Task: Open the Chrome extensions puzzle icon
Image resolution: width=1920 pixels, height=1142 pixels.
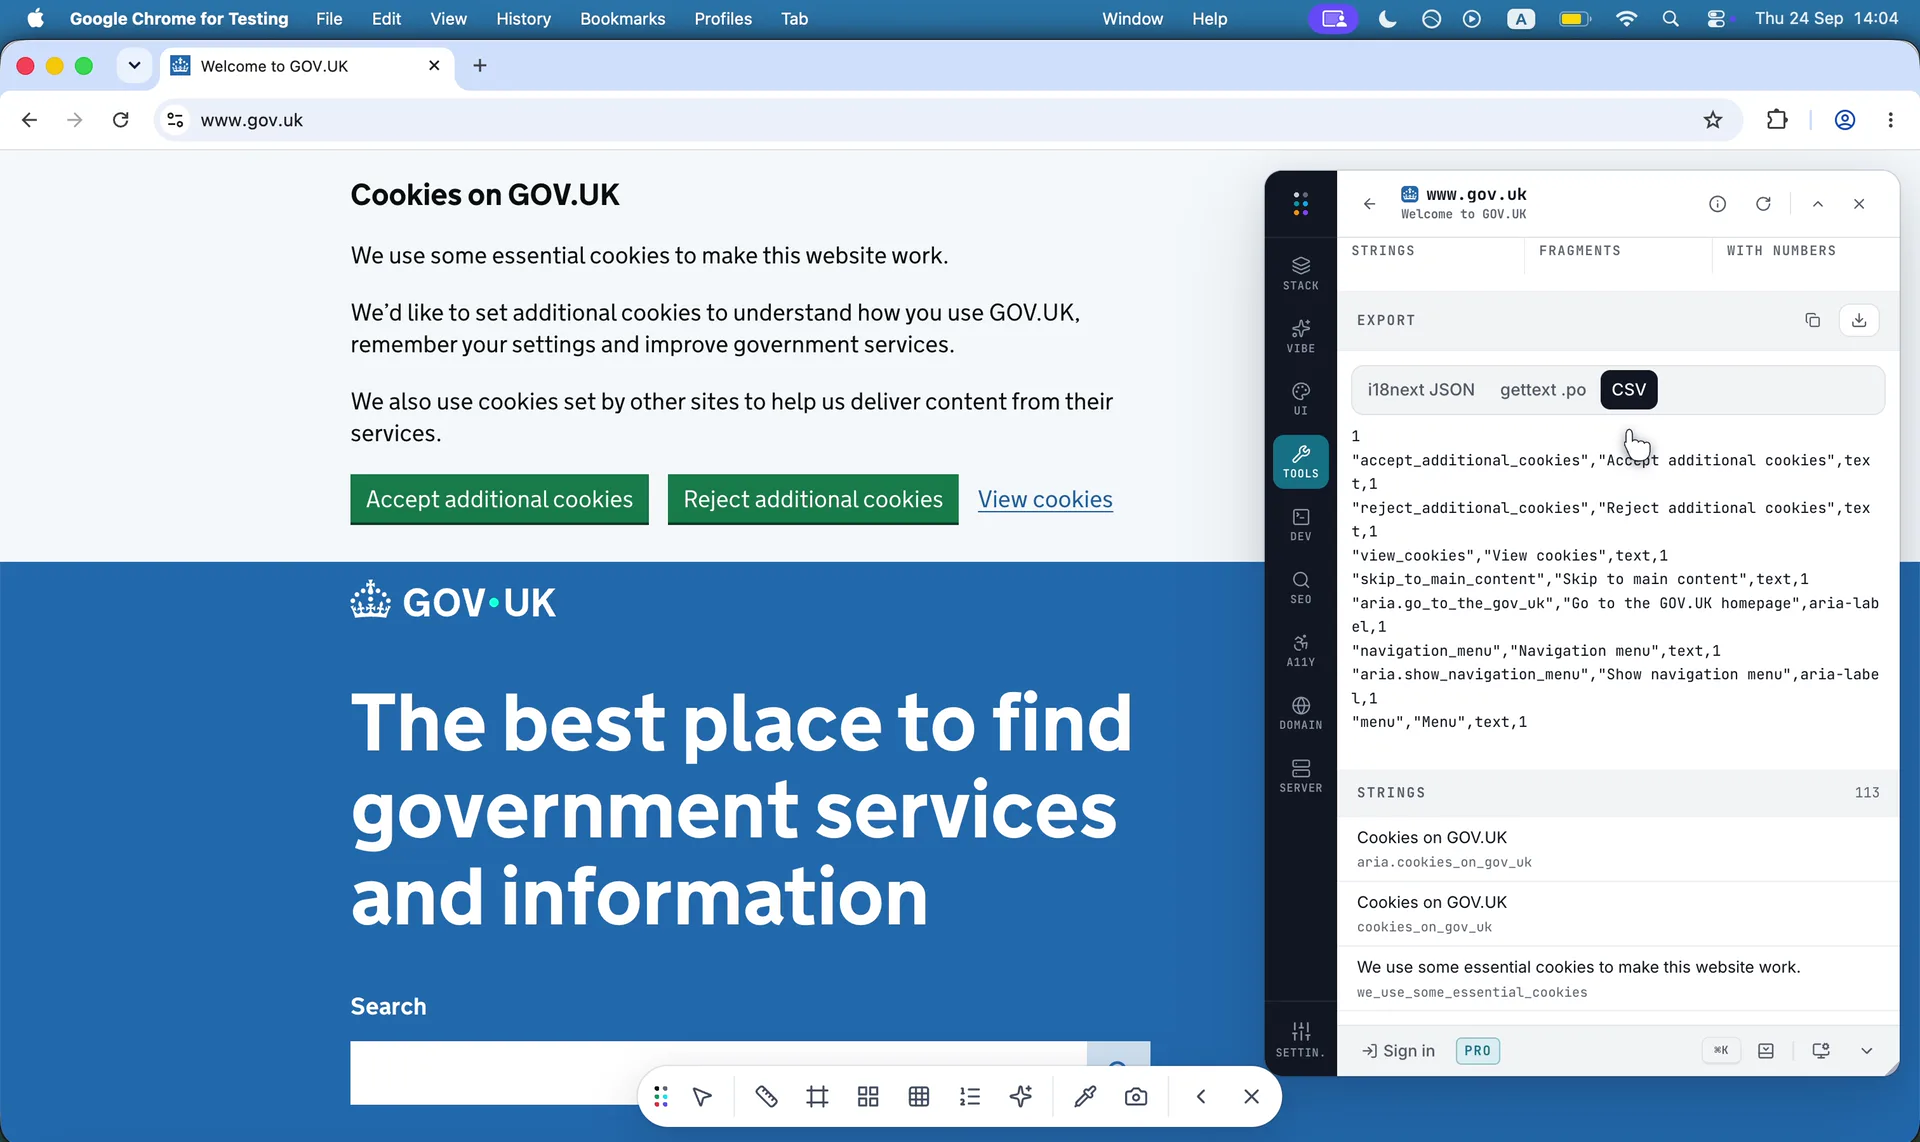Action: point(1777,120)
